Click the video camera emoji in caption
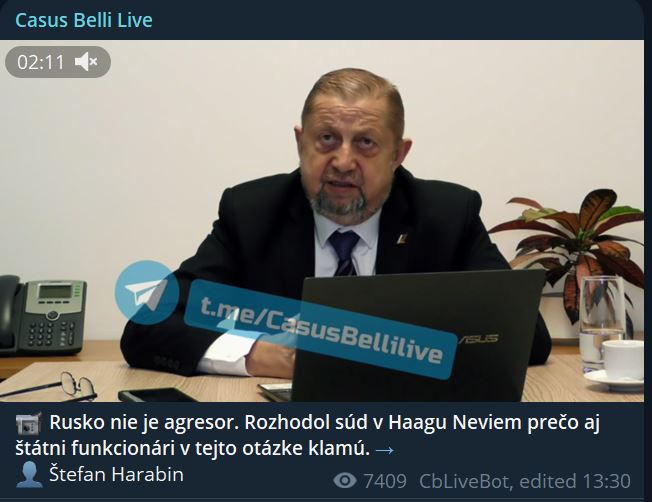652x502 pixels. click(x=28, y=423)
